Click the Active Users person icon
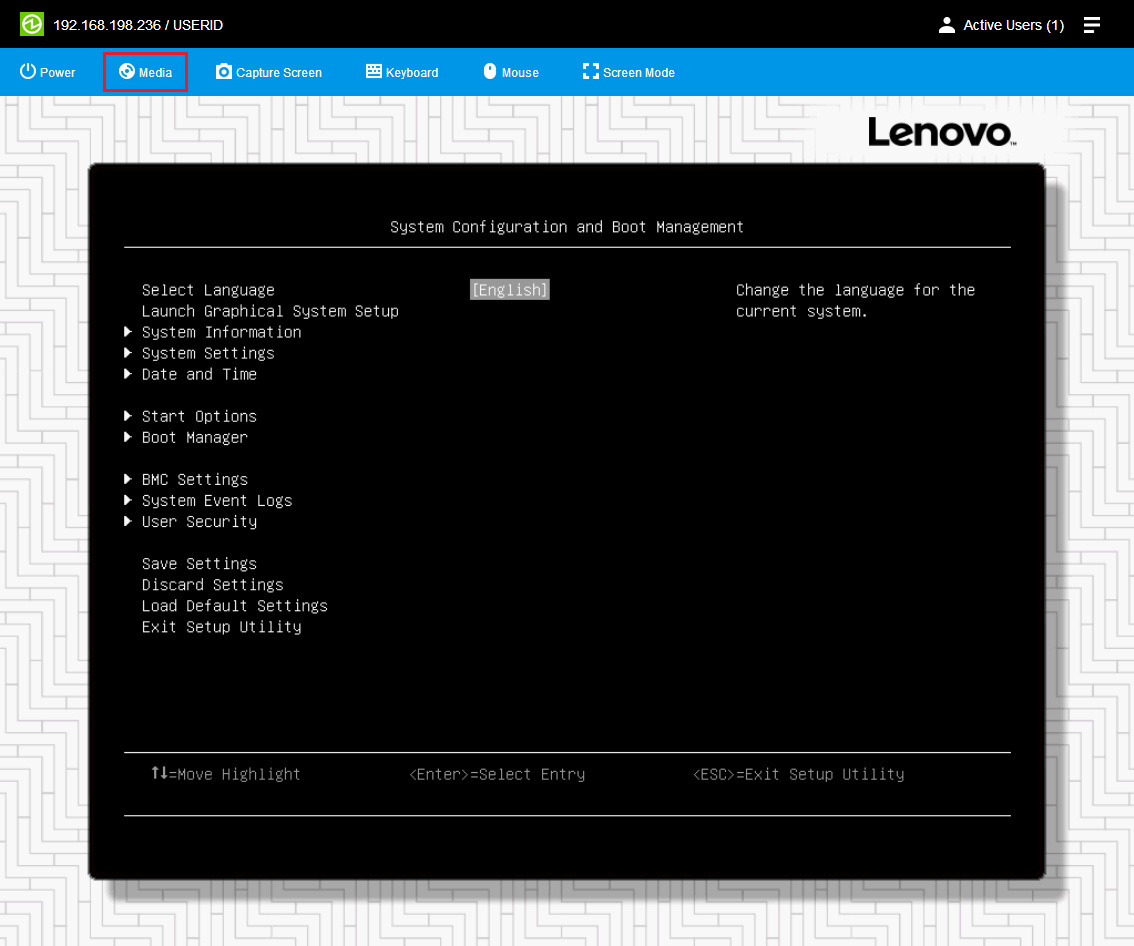The image size is (1134, 946). pyautogui.click(x=946, y=25)
